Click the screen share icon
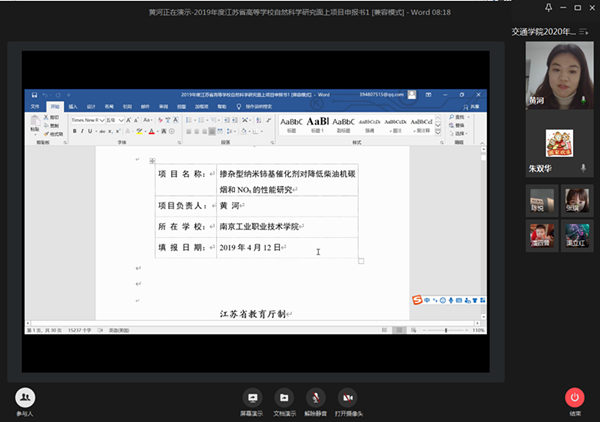This screenshot has height=422, width=600. pyautogui.click(x=252, y=397)
